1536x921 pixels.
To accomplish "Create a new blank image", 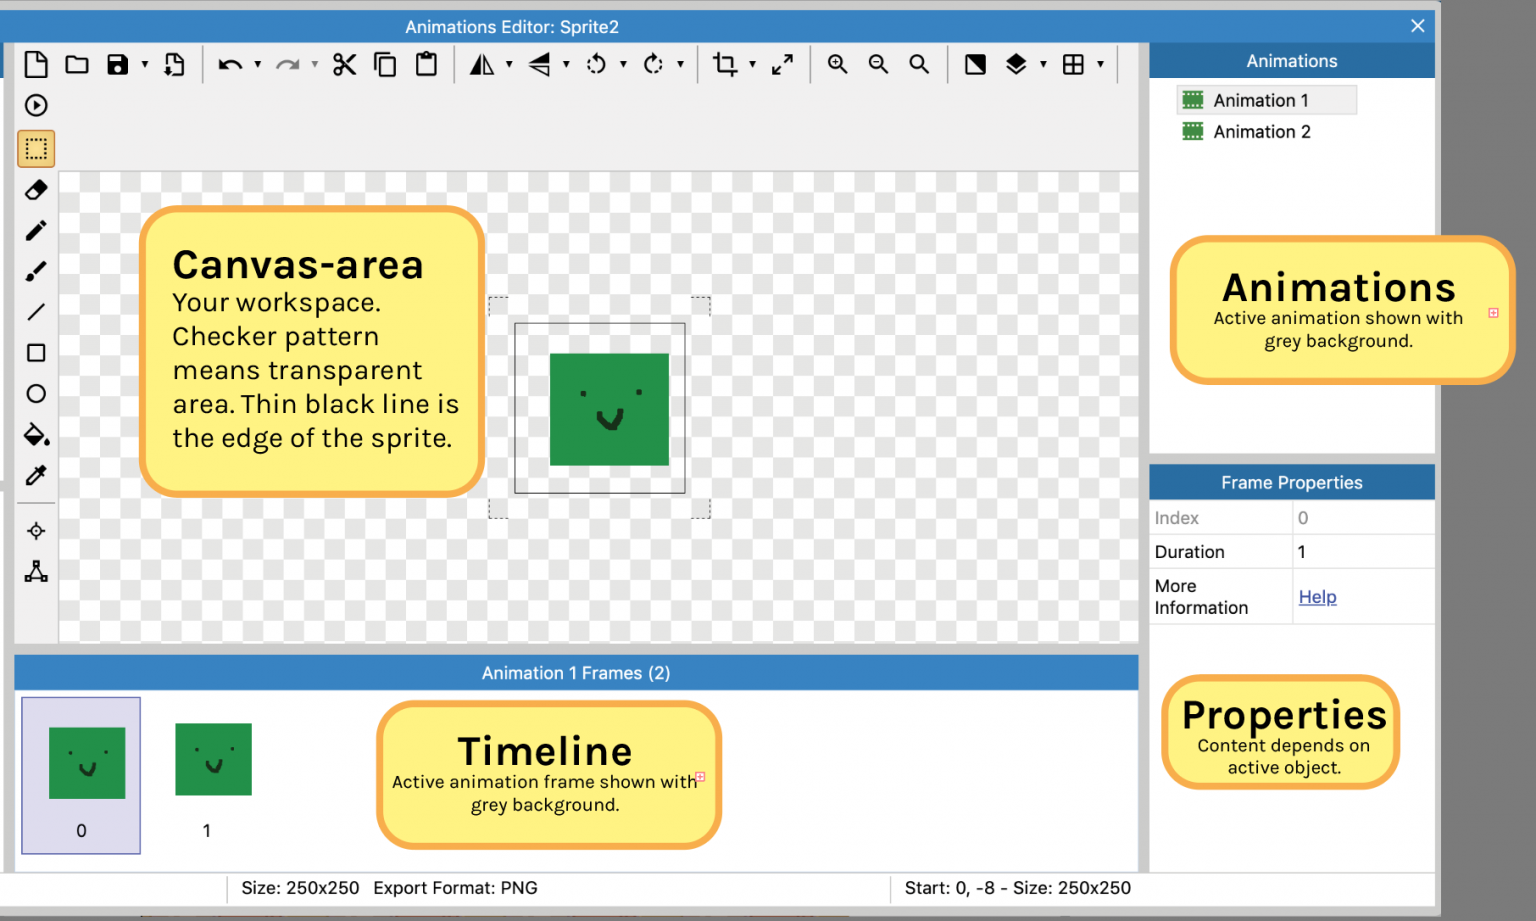I will coord(36,65).
